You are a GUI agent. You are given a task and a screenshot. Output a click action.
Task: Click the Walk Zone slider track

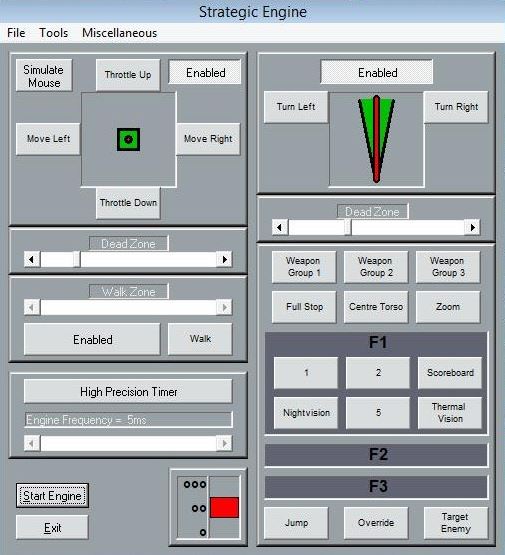click(128, 307)
